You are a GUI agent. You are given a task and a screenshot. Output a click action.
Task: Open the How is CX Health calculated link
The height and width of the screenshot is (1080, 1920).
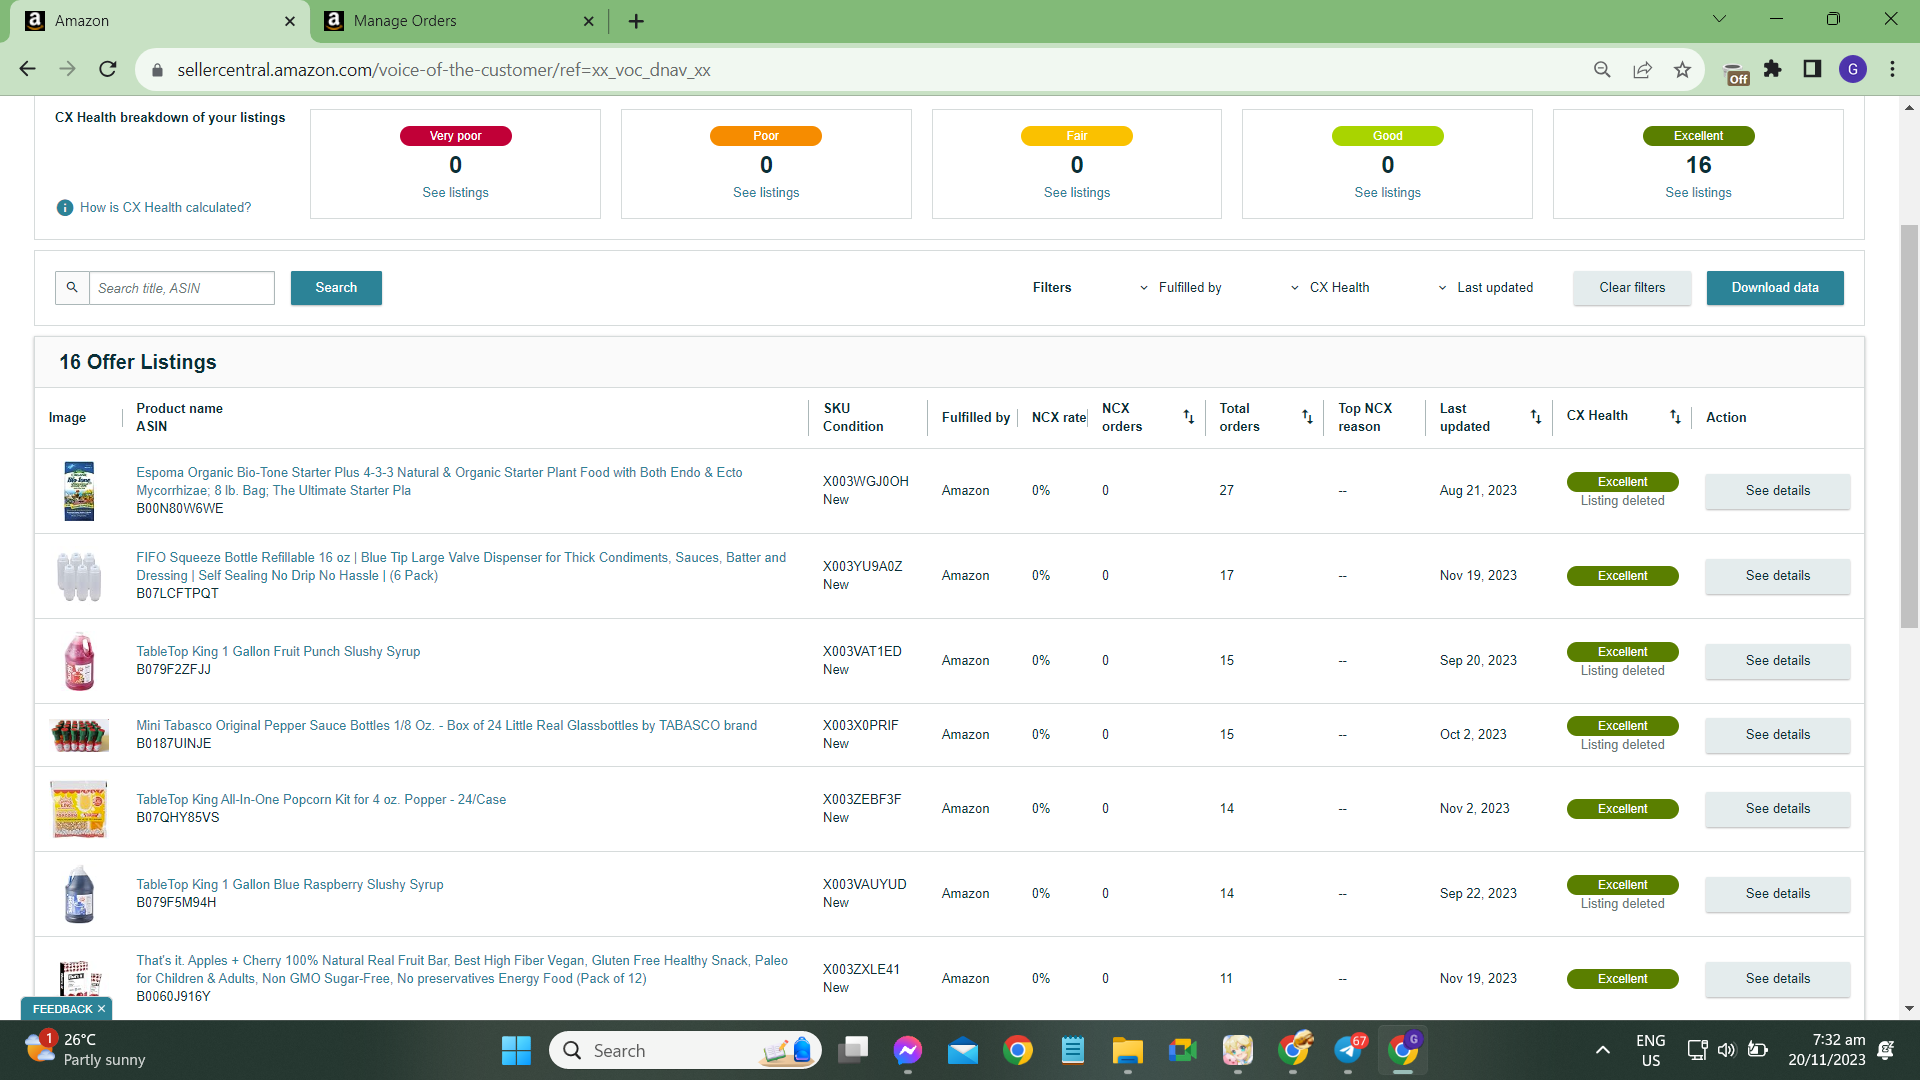(165, 208)
